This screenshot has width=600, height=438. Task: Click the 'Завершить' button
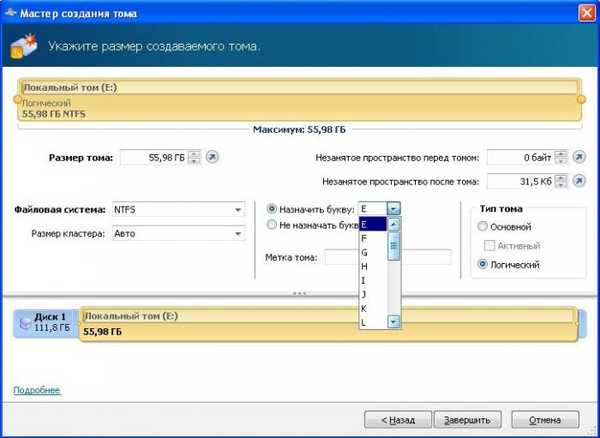coord(467,420)
